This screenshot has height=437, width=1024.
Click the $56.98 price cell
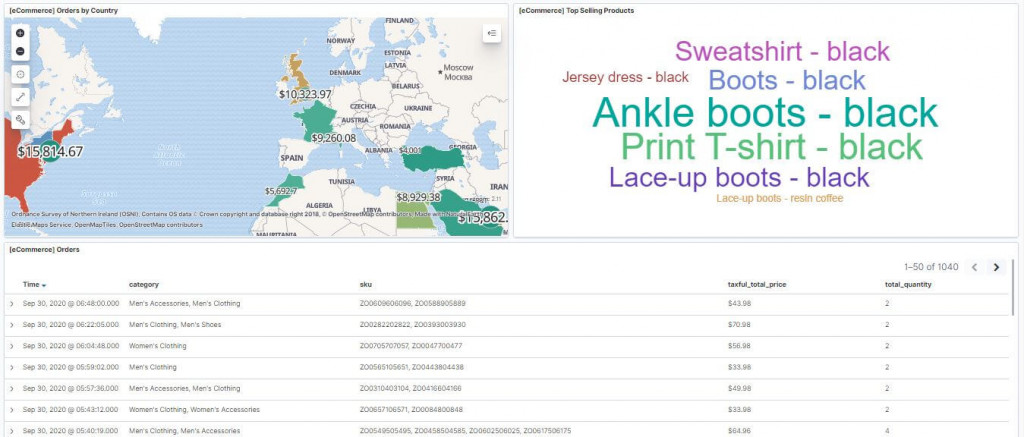739,346
